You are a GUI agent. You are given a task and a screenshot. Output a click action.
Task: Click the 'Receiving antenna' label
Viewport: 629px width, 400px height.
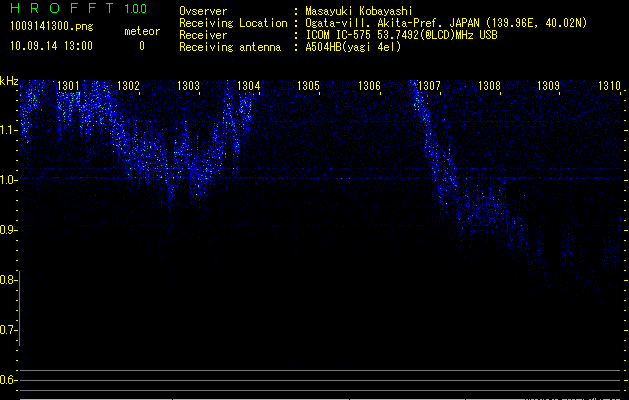click(230, 47)
